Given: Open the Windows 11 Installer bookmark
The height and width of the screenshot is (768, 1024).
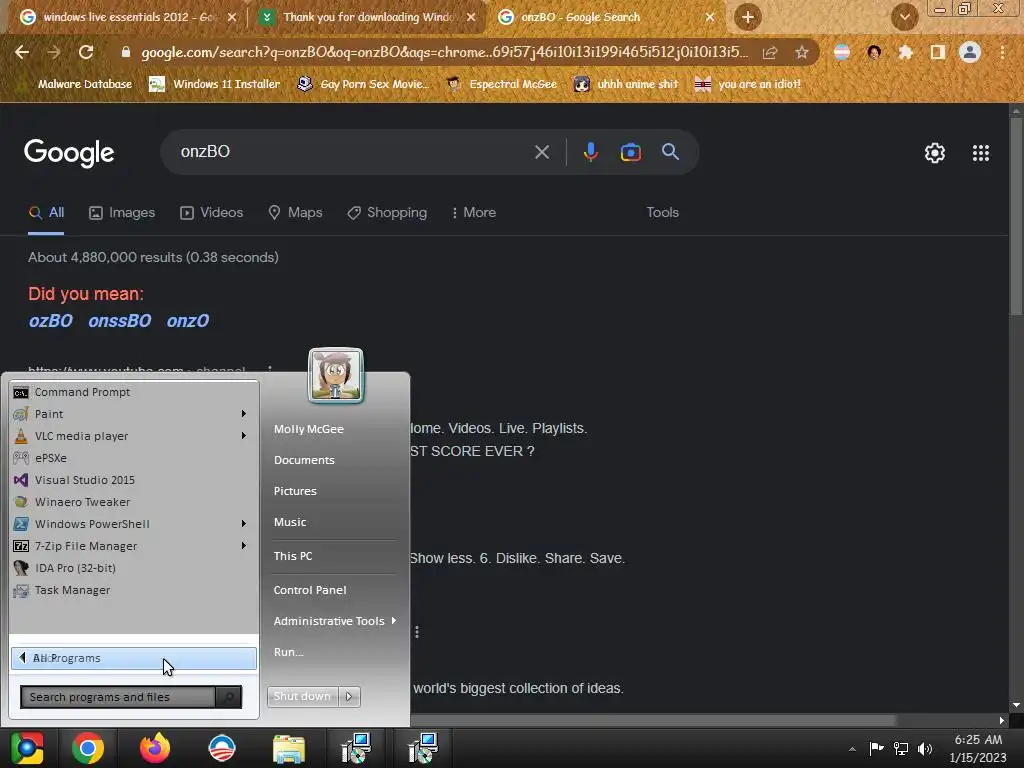Looking at the screenshot, I should pyautogui.click(x=214, y=84).
